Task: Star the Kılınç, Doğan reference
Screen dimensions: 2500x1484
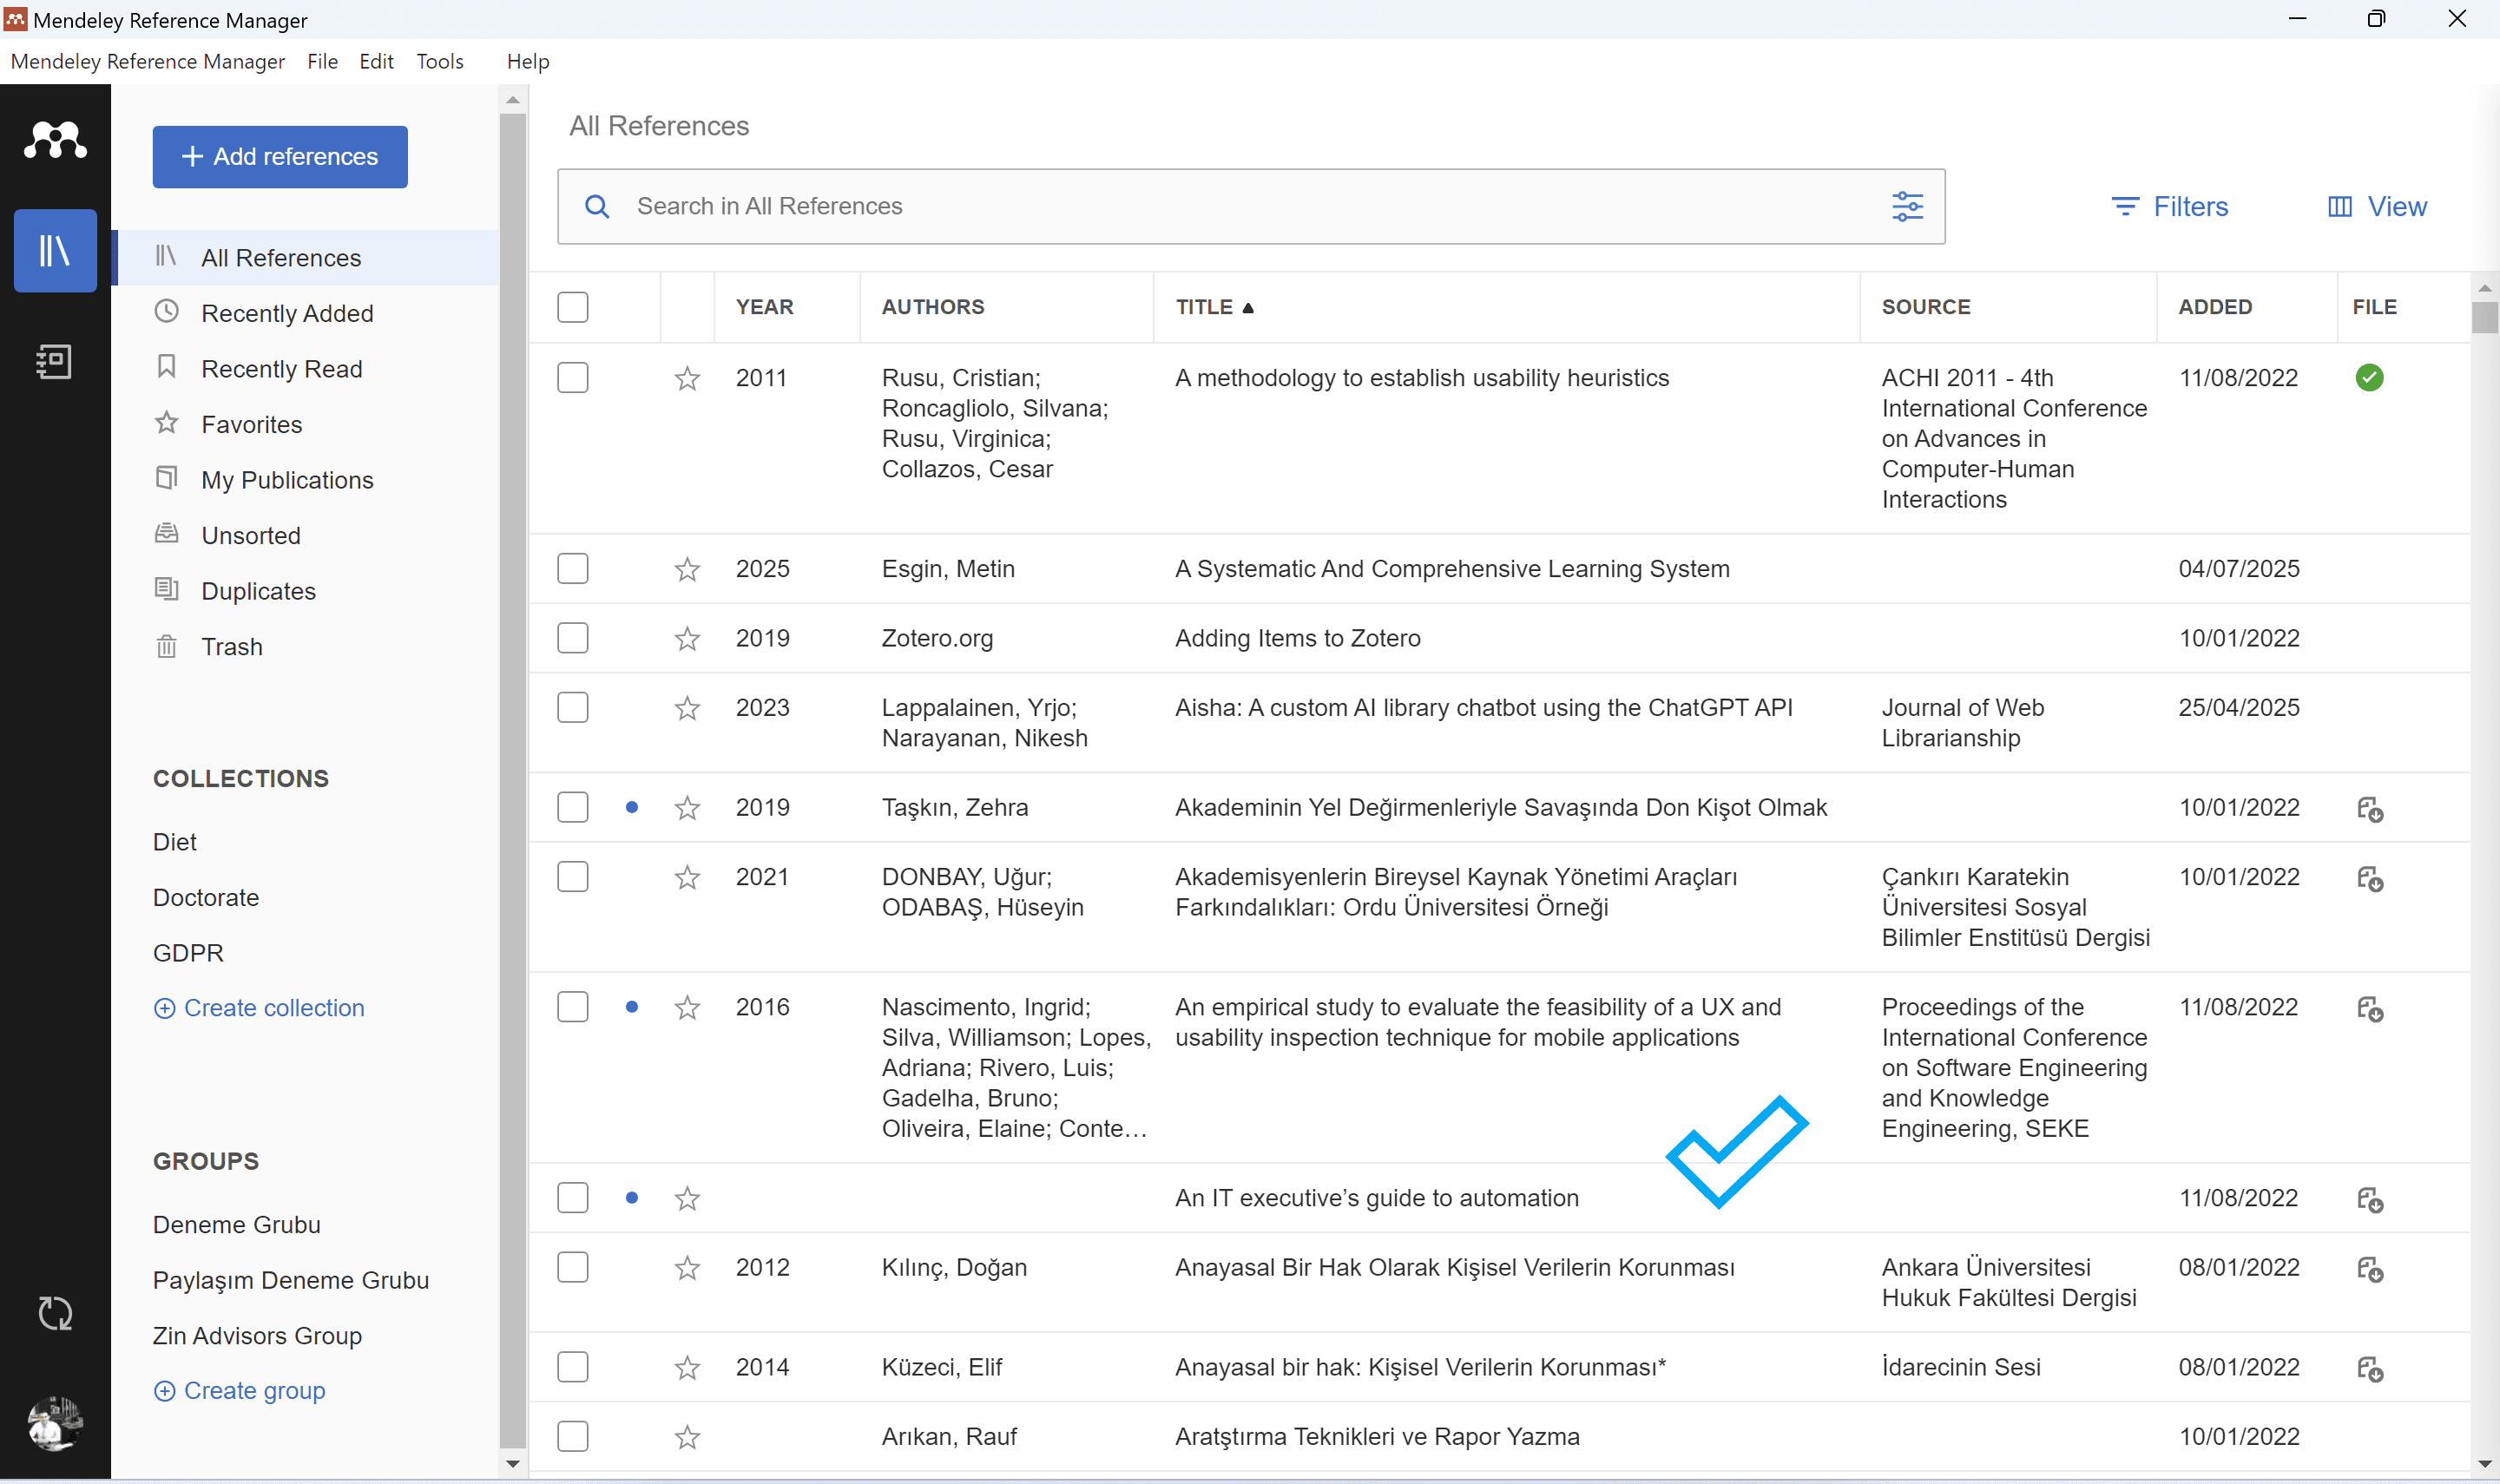Action: (687, 1268)
